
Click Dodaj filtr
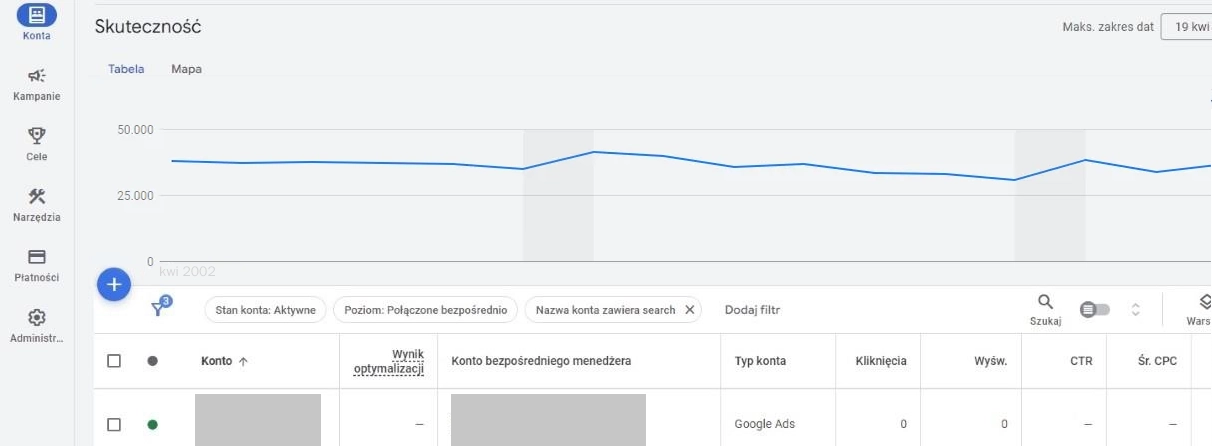[752, 310]
